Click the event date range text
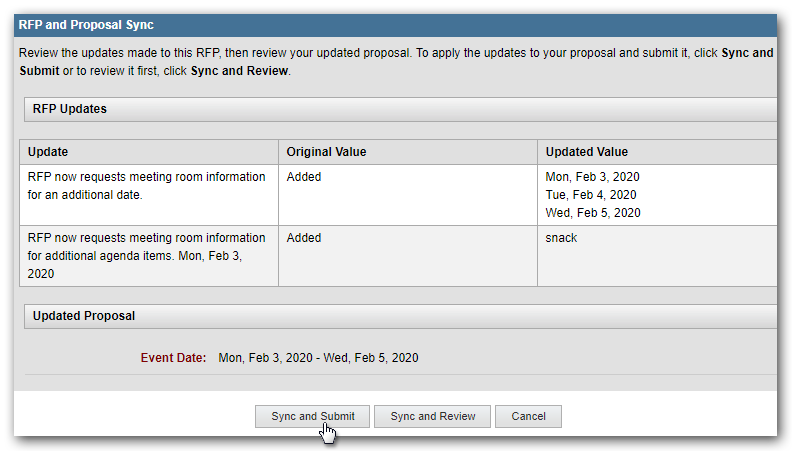The image size is (792, 451). click(318, 358)
